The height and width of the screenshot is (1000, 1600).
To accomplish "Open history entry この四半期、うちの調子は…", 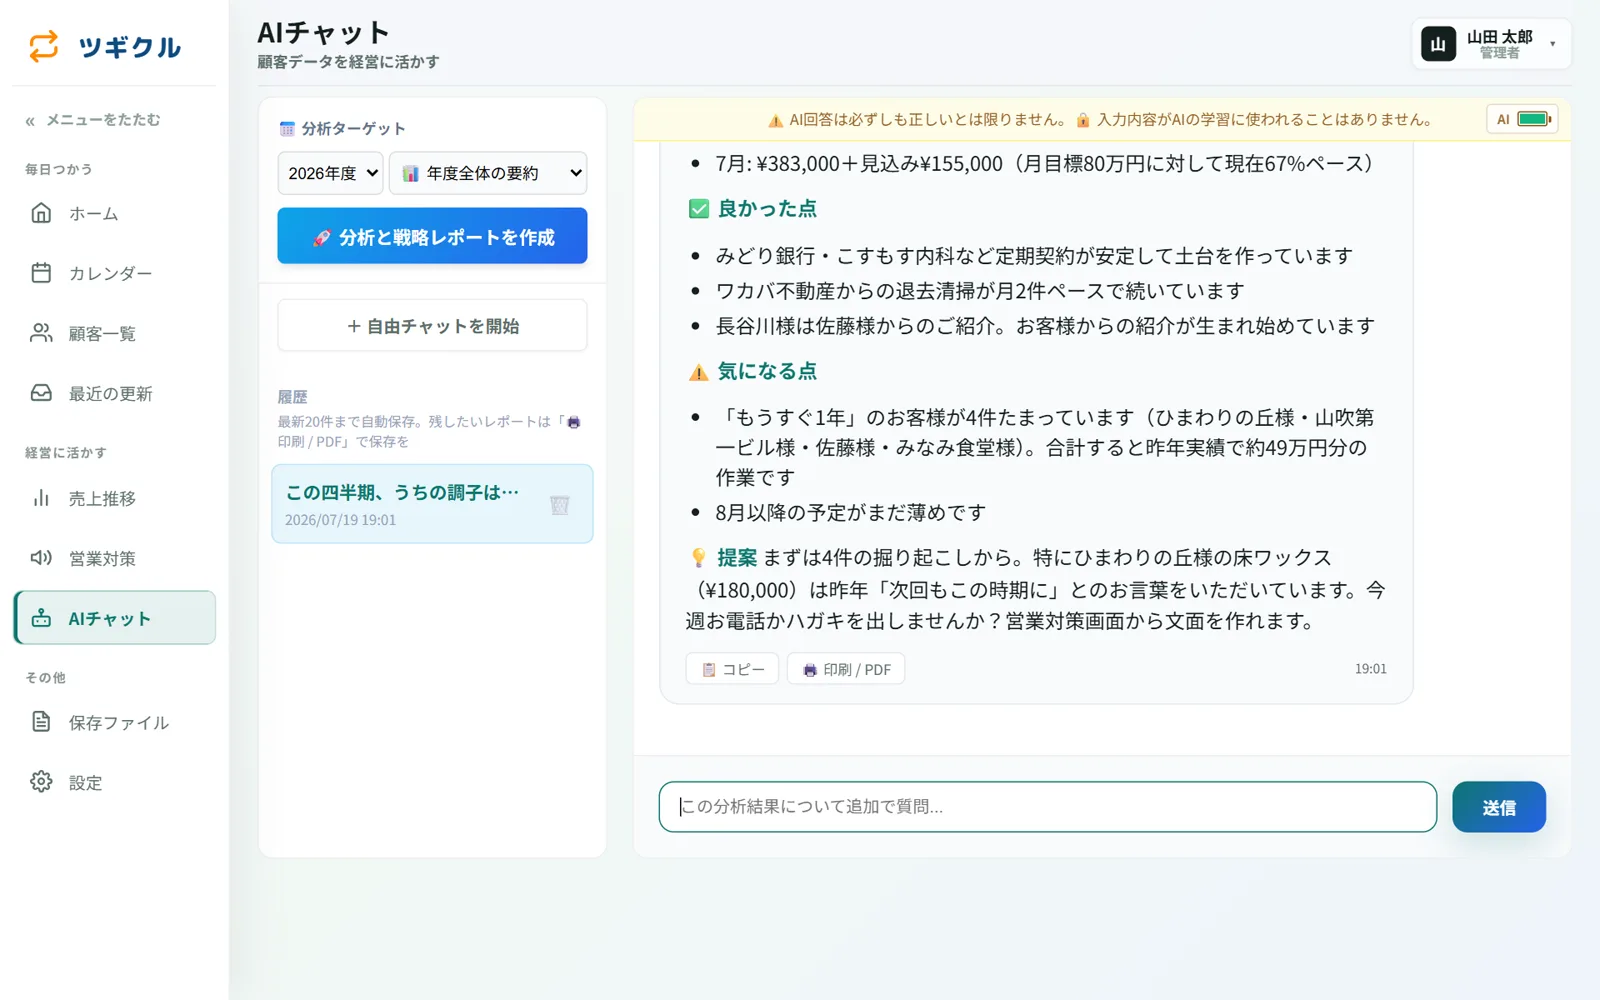I will point(432,504).
